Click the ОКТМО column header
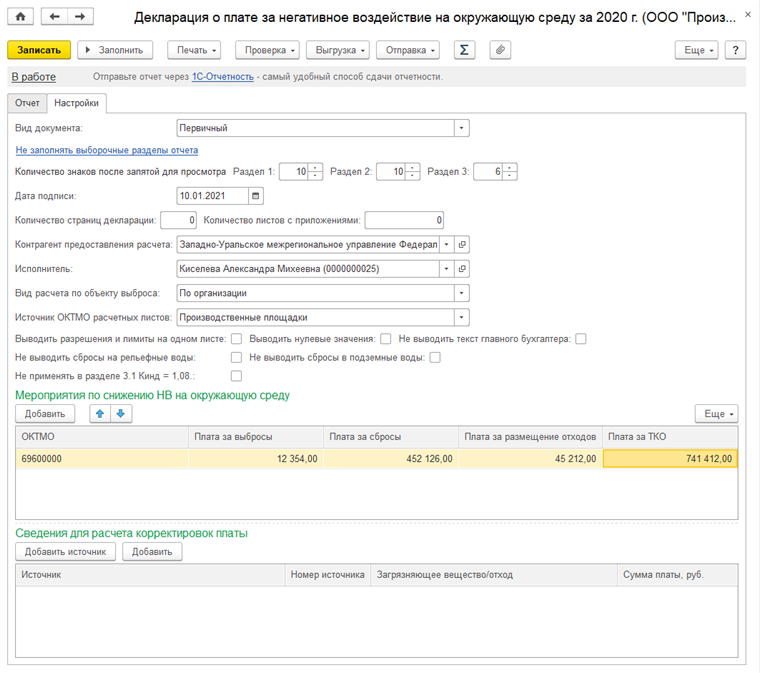 coord(102,437)
